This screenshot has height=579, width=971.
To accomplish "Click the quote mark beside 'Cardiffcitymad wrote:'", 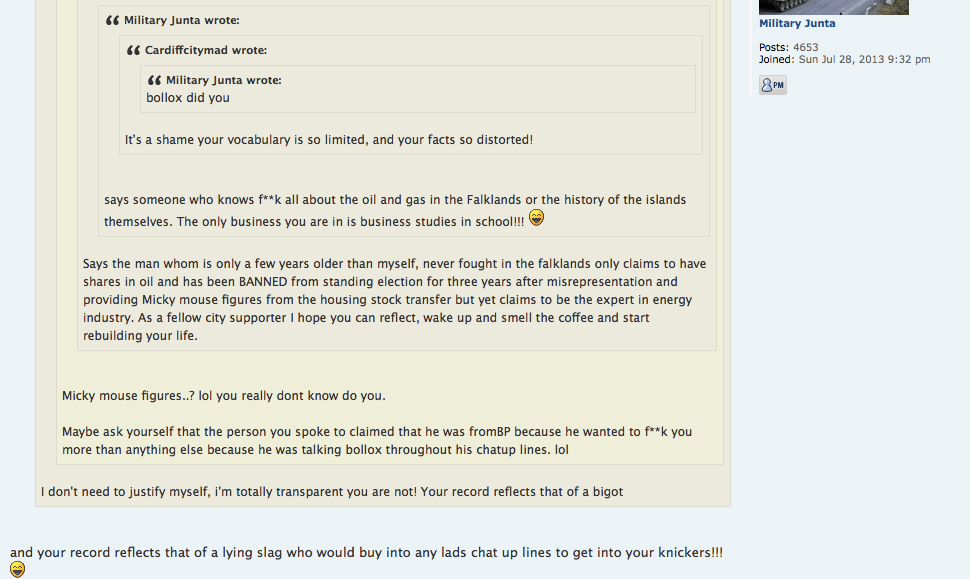I will pyautogui.click(x=133, y=50).
